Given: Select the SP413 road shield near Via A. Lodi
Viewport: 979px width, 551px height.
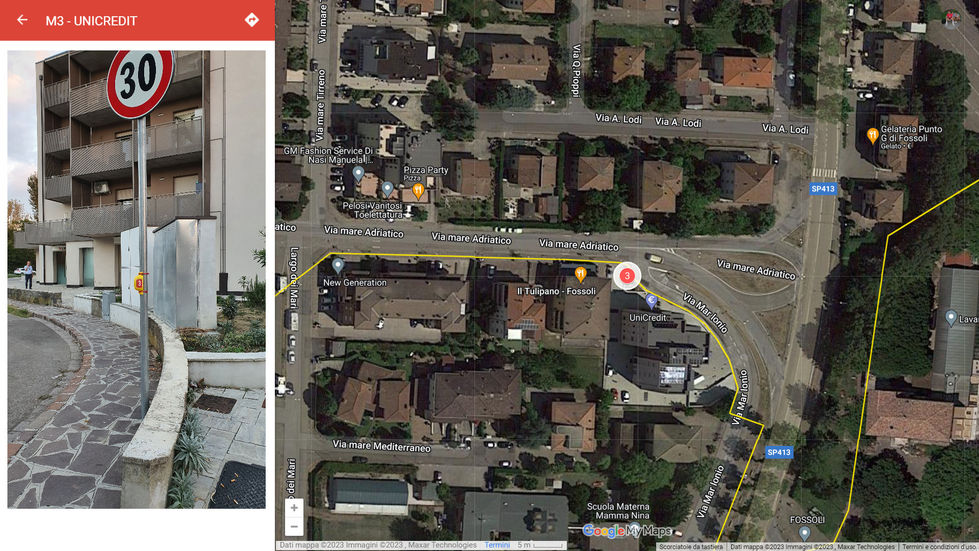Looking at the screenshot, I should [822, 188].
